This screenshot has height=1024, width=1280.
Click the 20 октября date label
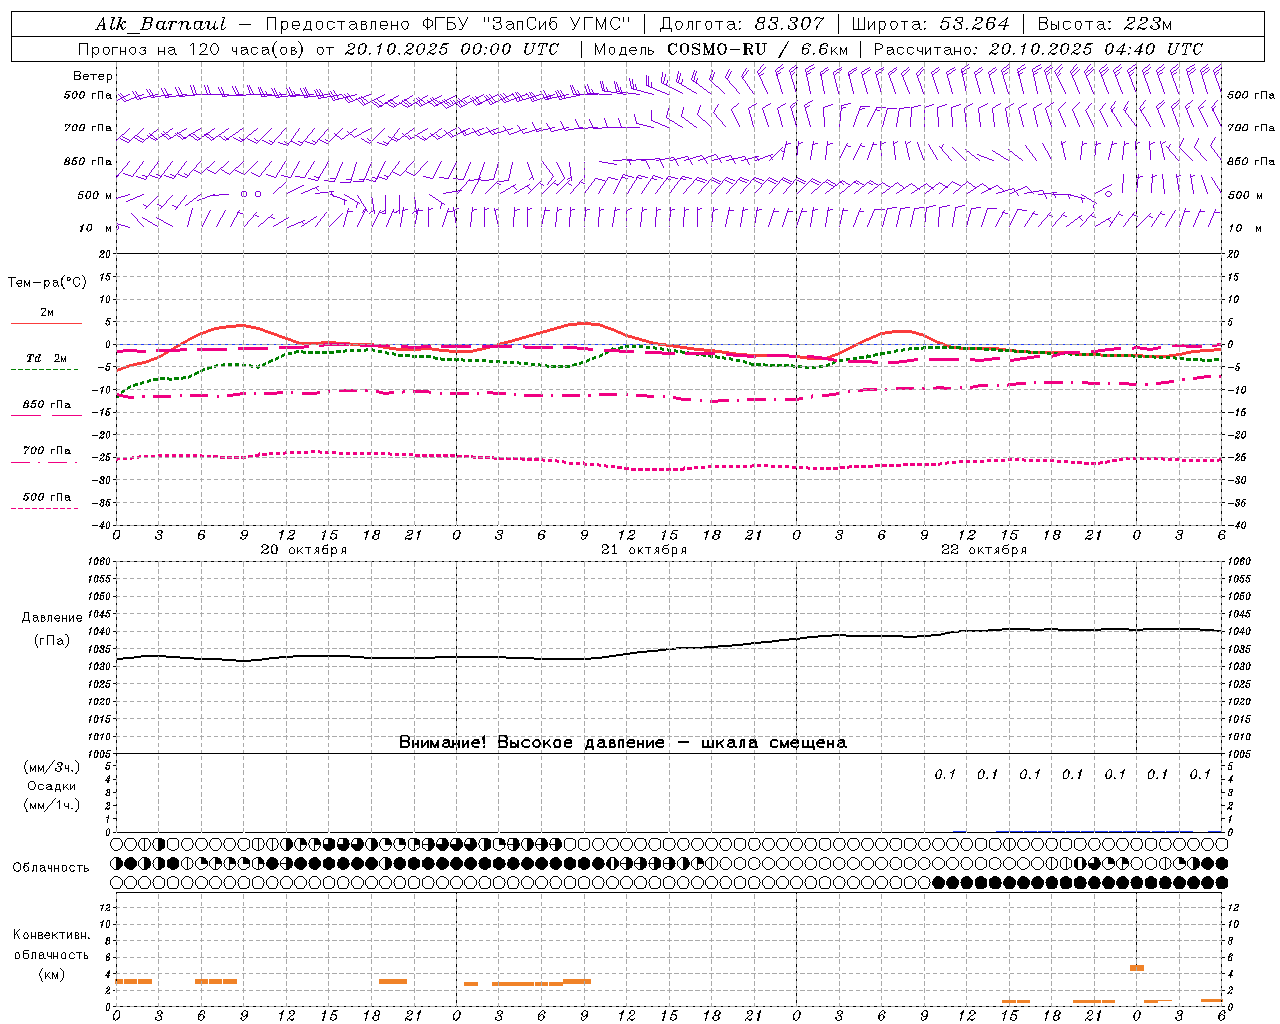304,550
